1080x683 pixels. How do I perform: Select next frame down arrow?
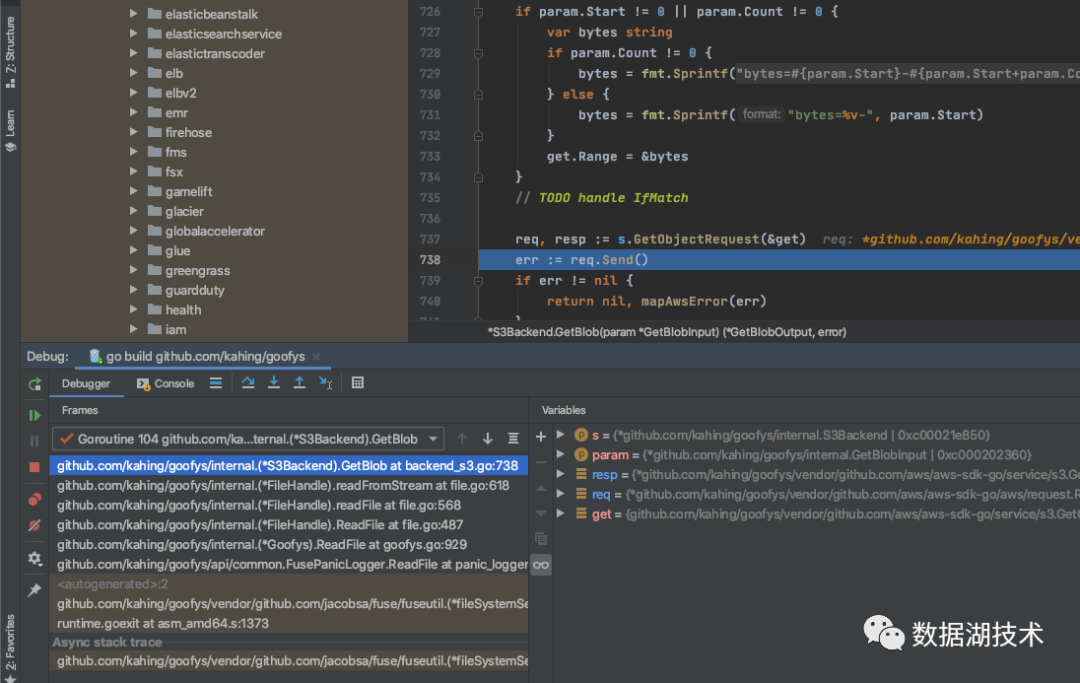[488, 439]
